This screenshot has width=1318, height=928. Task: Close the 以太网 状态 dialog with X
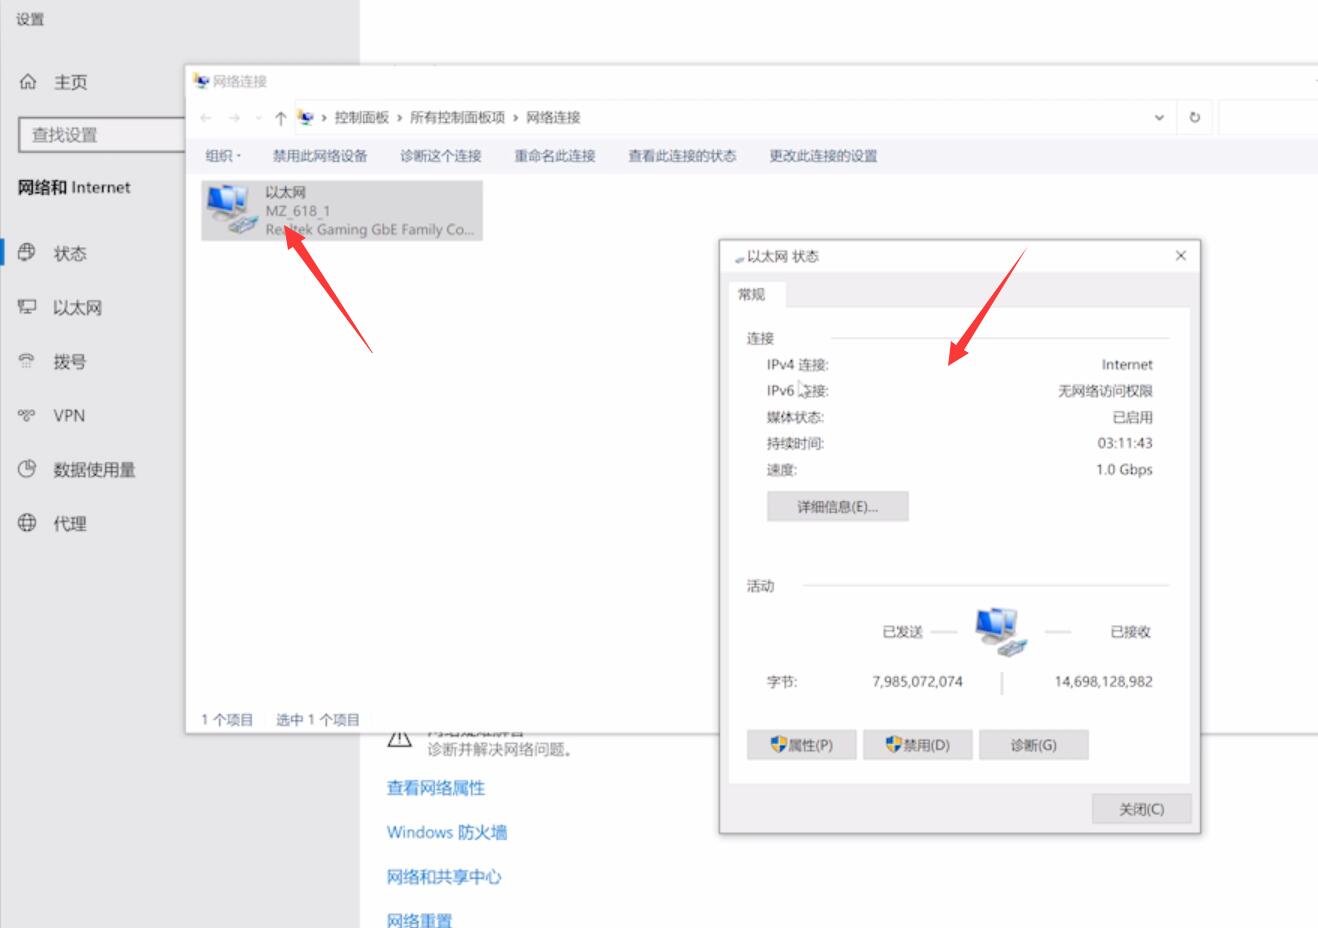pos(1181,256)
